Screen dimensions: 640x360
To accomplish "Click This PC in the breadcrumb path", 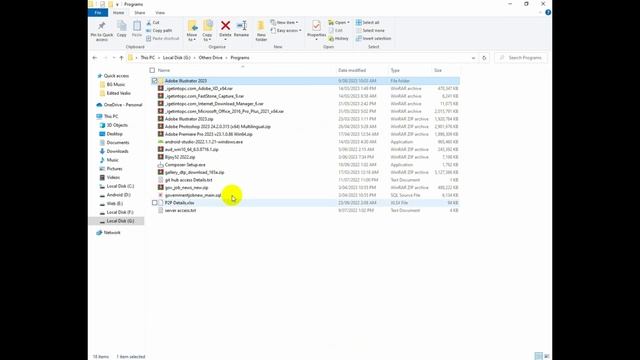I will pos(147,58).
